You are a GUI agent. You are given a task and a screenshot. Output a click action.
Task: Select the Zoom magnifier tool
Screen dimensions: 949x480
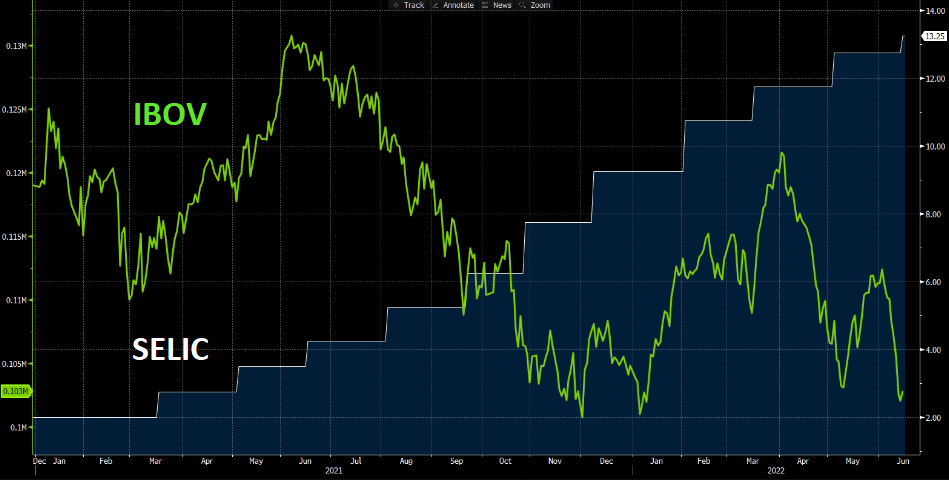534,5
